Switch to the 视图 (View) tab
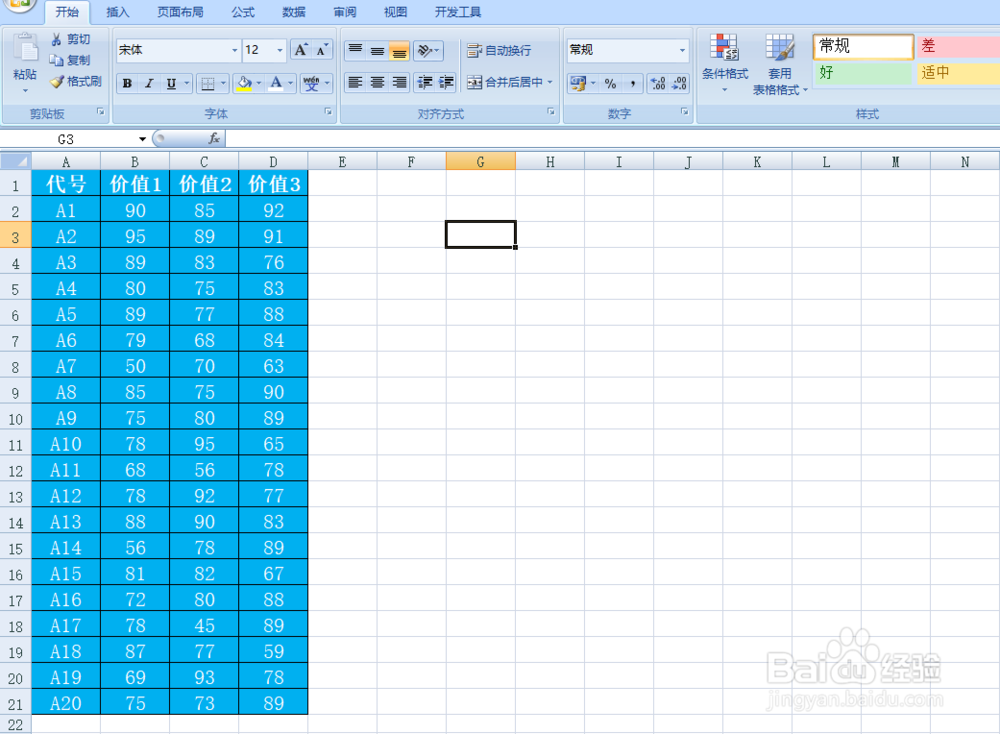The height and width of the screenshot is (734, 1000). [x=395, y=12]
